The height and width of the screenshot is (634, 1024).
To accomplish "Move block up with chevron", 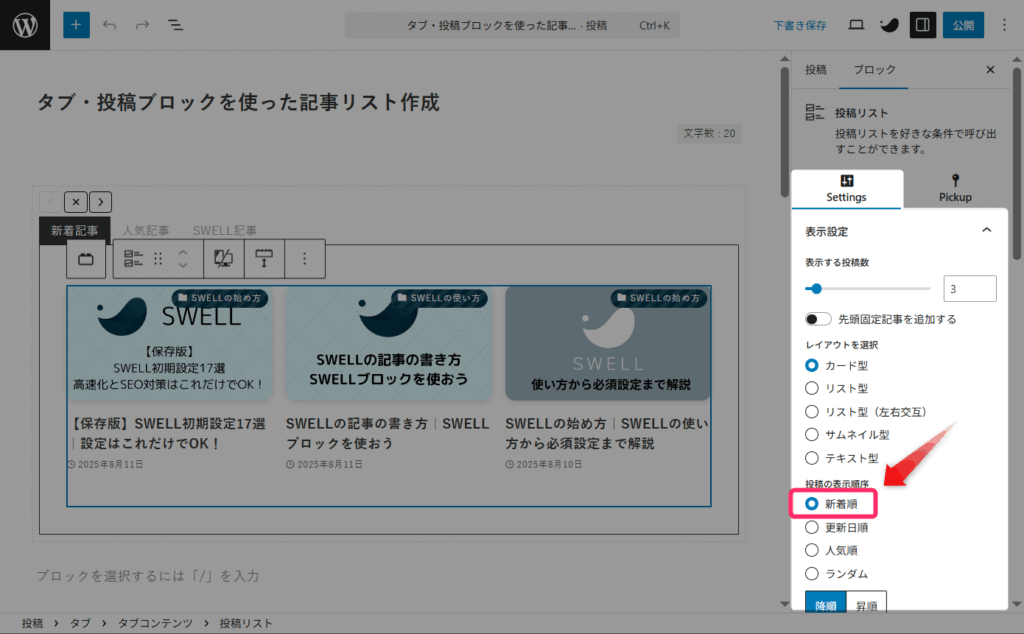I will (183, 252).
